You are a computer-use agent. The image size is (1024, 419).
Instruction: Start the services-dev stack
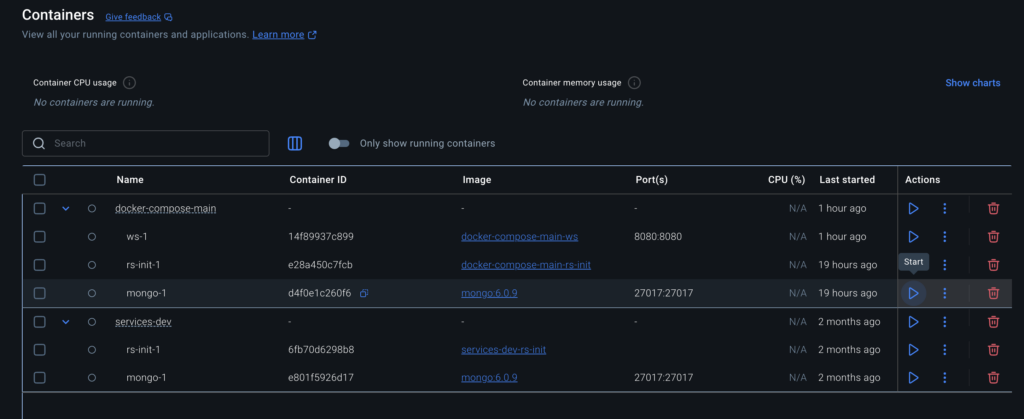[x=913, y=322]
